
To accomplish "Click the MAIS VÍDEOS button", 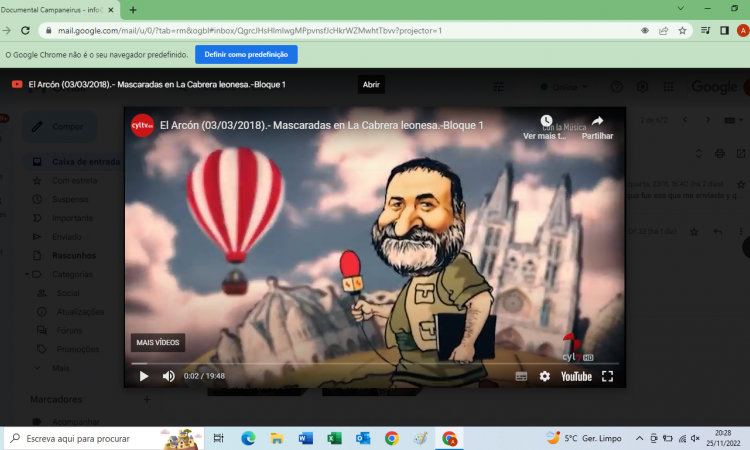I will (x=157, y=343).
